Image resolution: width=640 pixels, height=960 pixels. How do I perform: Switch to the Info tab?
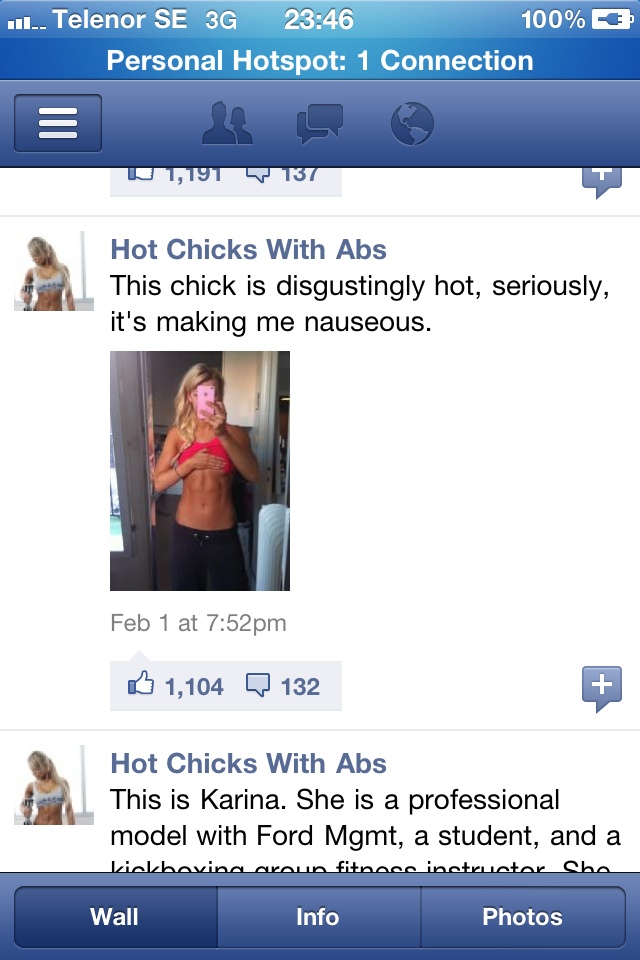pos(319,917)
